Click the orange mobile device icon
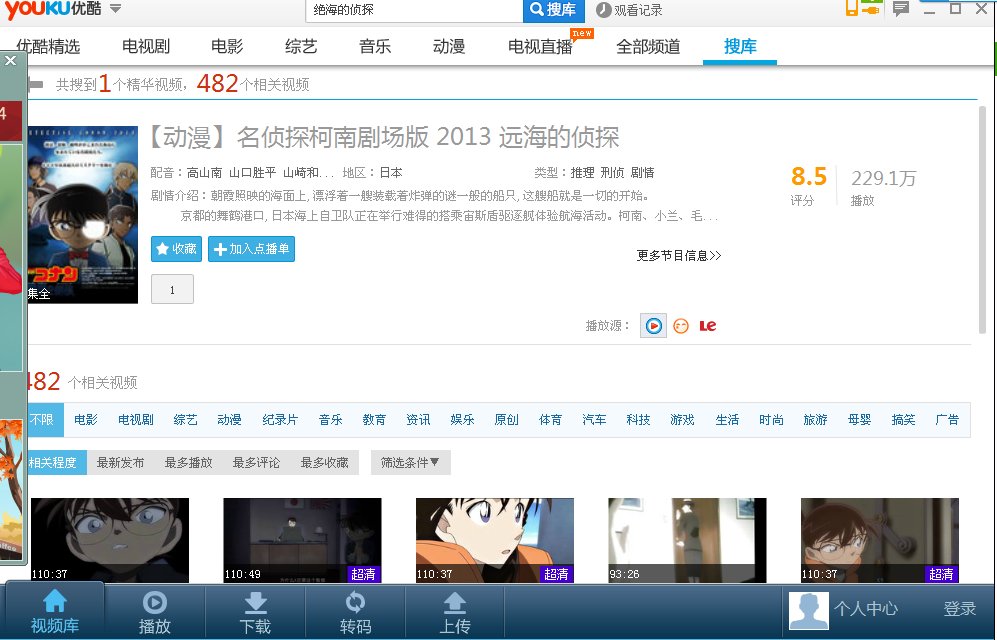 coord(852,8)
